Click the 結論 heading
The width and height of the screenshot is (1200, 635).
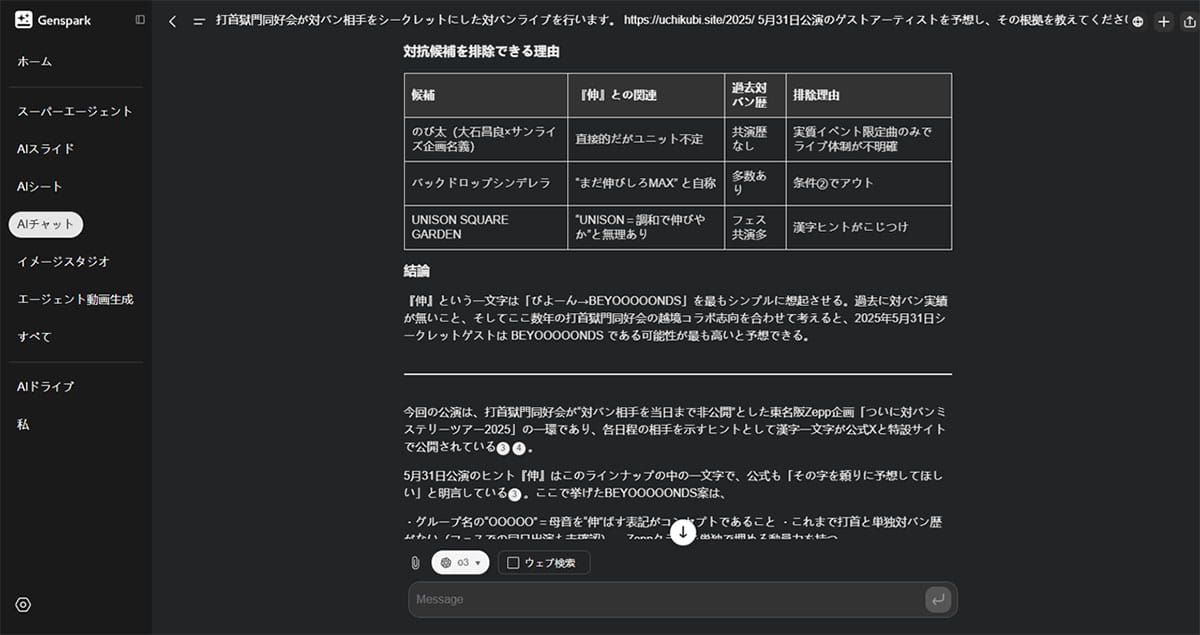tap(417, 271)
